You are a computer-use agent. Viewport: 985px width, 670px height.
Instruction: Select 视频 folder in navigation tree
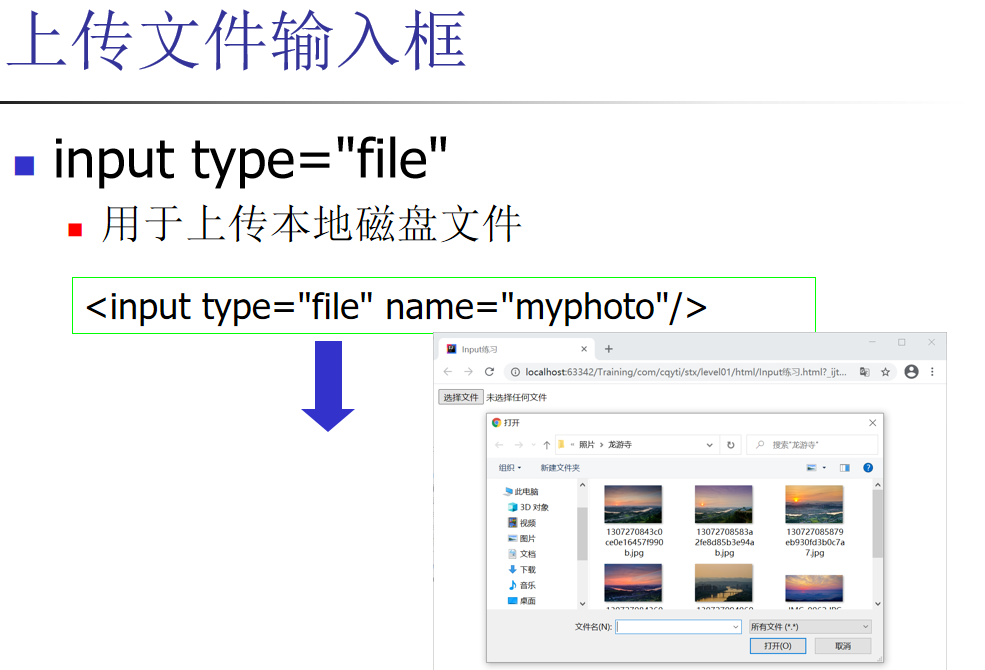(522, 522)
